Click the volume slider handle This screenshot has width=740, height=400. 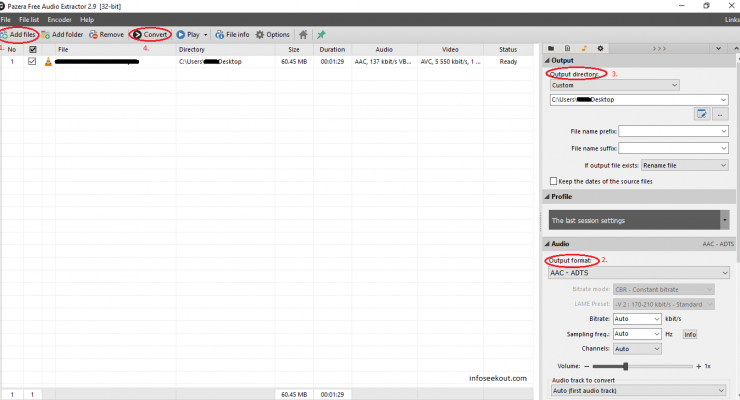[625, 366]
